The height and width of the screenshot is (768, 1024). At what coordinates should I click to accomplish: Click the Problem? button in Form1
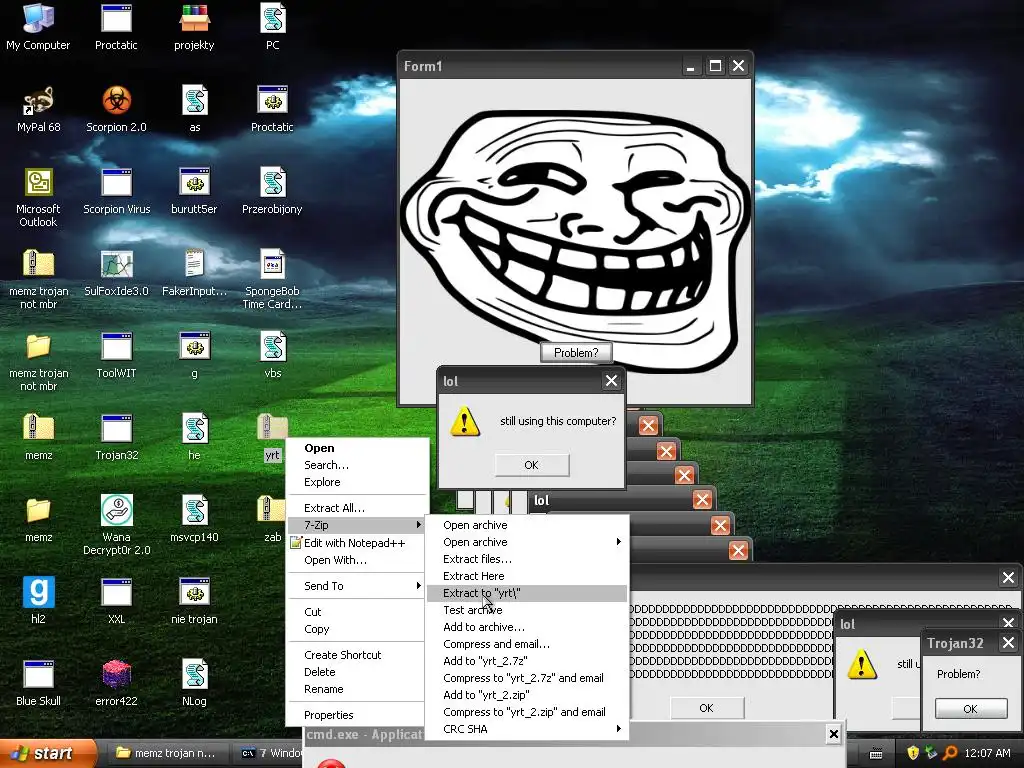(576, 353)
